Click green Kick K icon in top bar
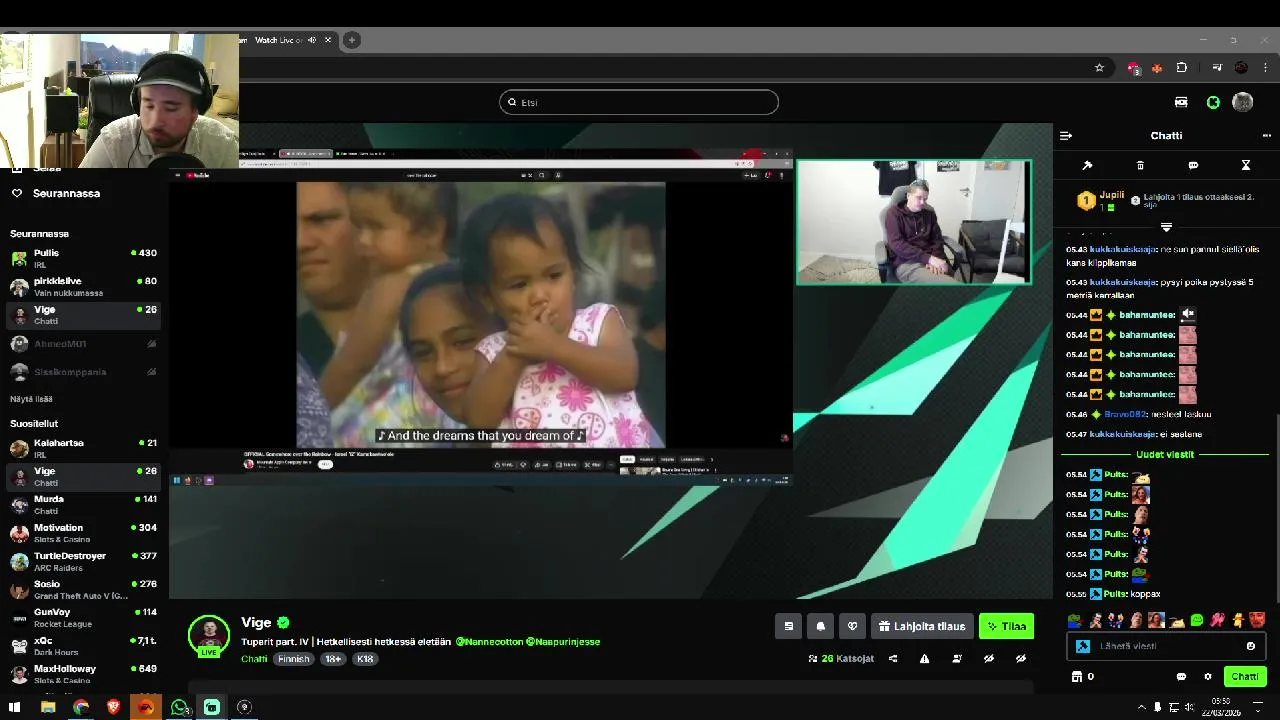This screenshot has width=1280, height=720. (1213, 102)
